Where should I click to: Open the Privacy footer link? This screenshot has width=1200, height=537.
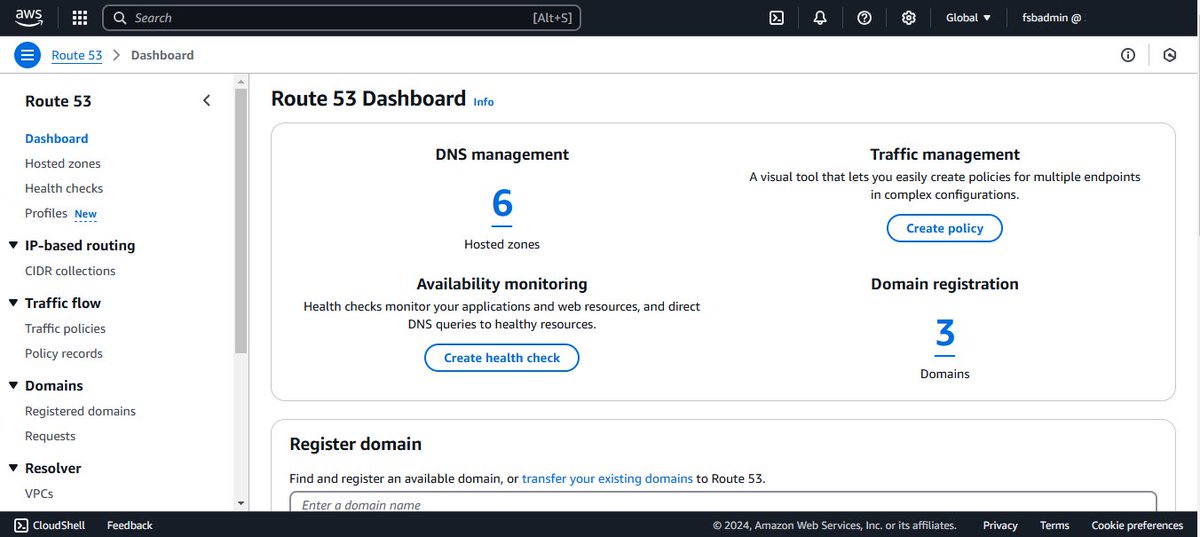tap(1000, 525)
